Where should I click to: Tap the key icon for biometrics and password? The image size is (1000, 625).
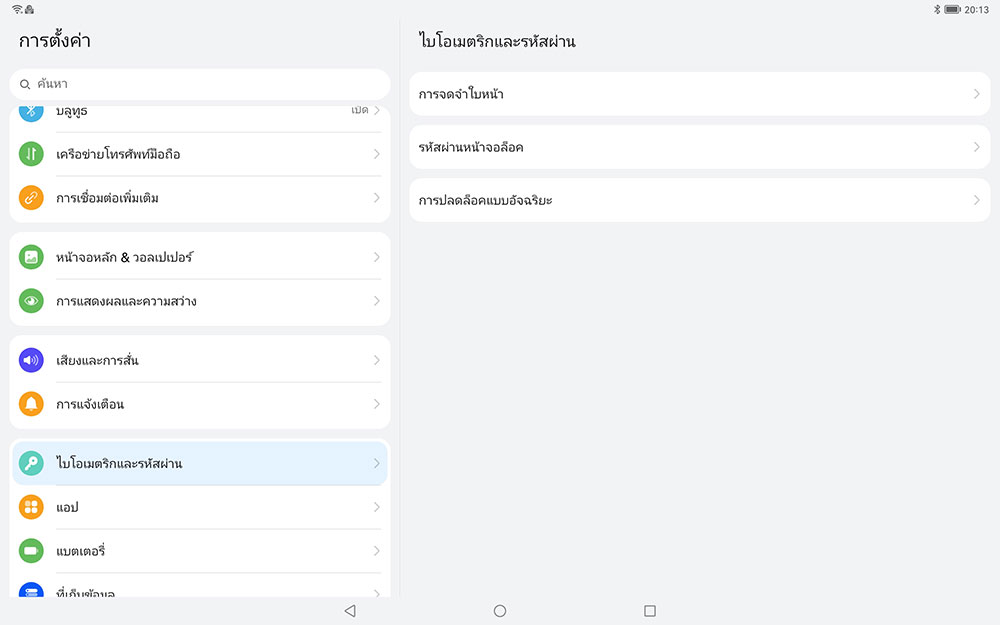(31, 463)
